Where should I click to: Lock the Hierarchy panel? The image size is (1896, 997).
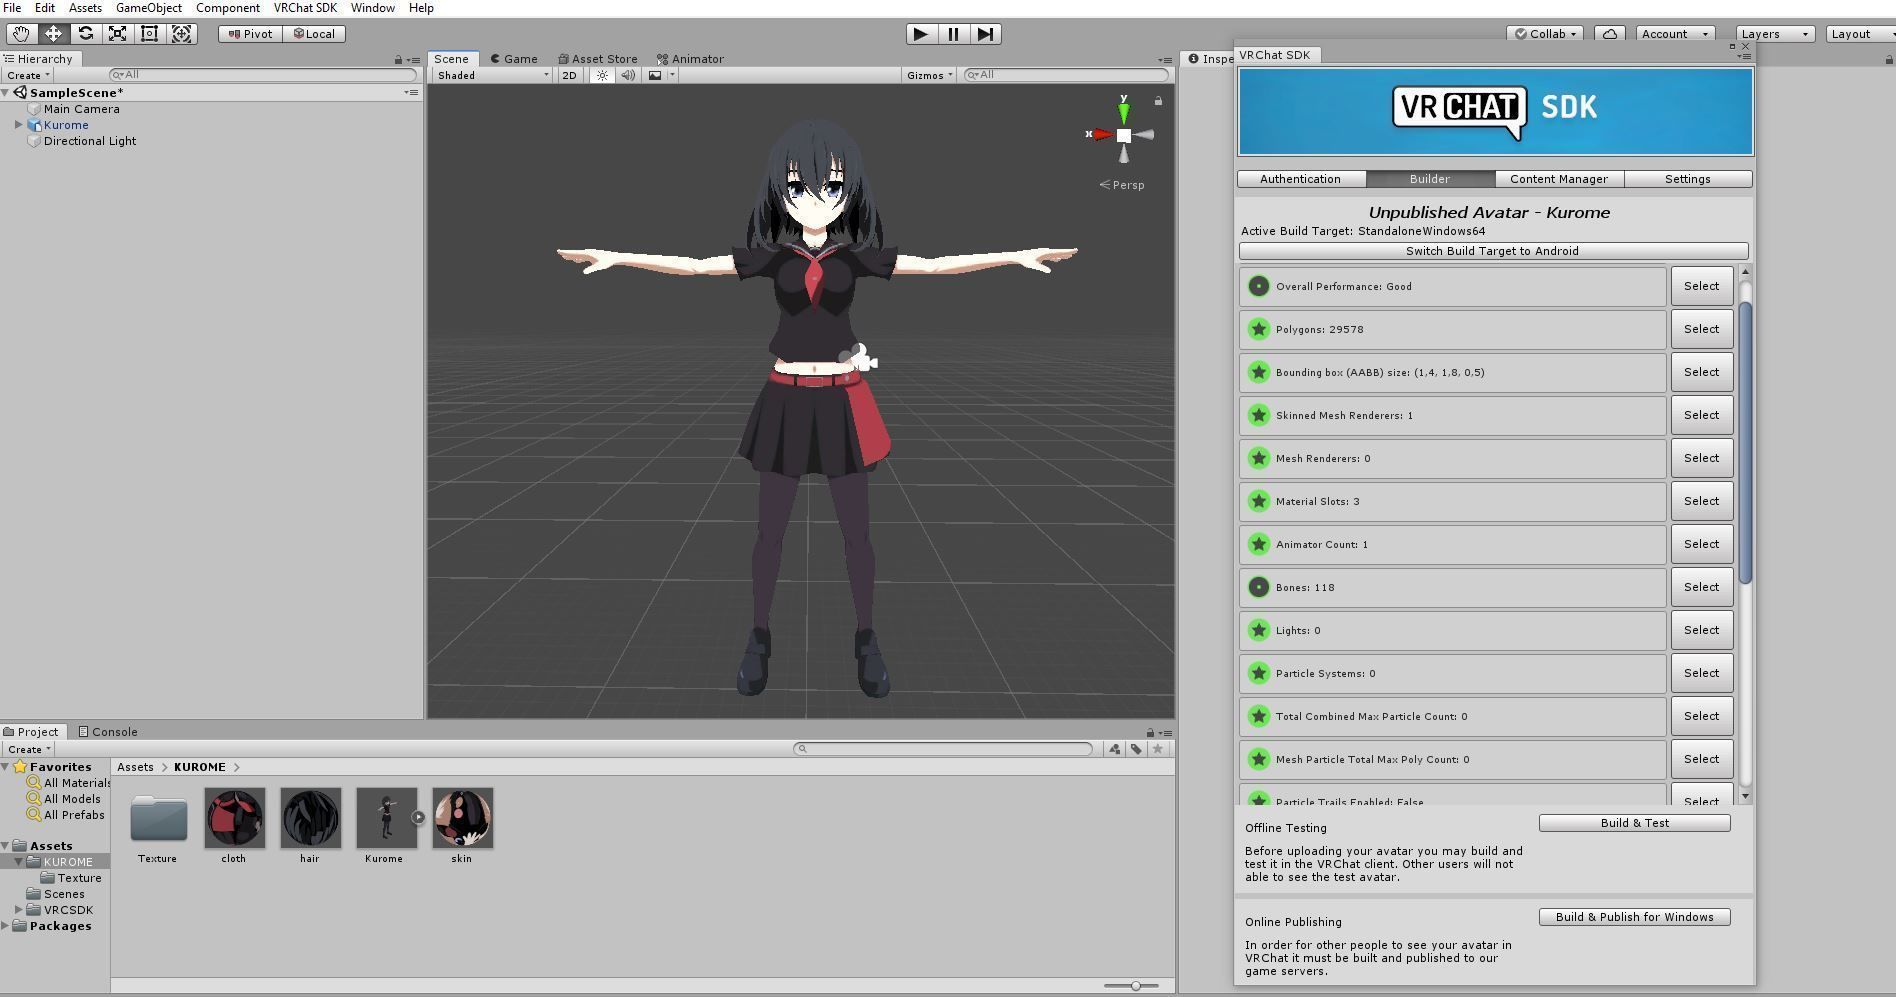pos(398,60)
